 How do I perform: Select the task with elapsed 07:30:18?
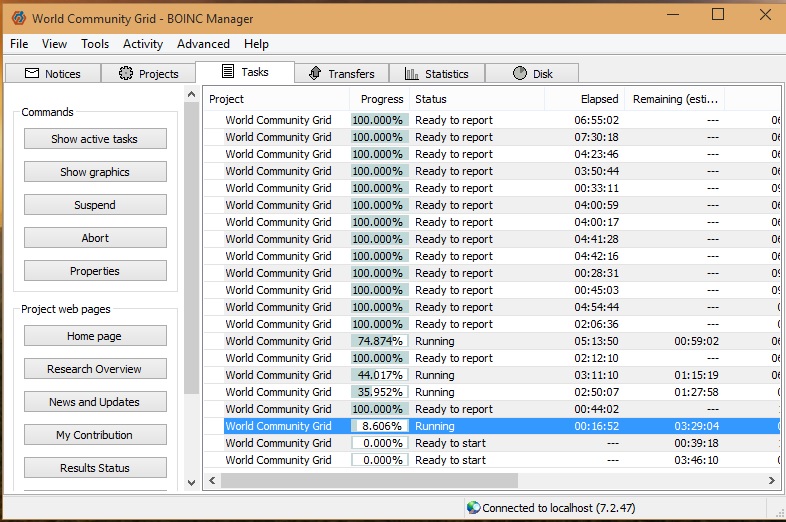tap(492, 137)
